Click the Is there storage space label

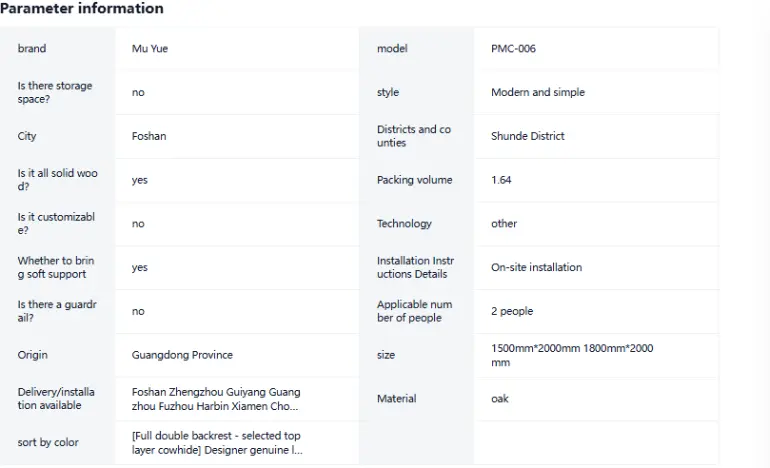click(x=55, y=92)
